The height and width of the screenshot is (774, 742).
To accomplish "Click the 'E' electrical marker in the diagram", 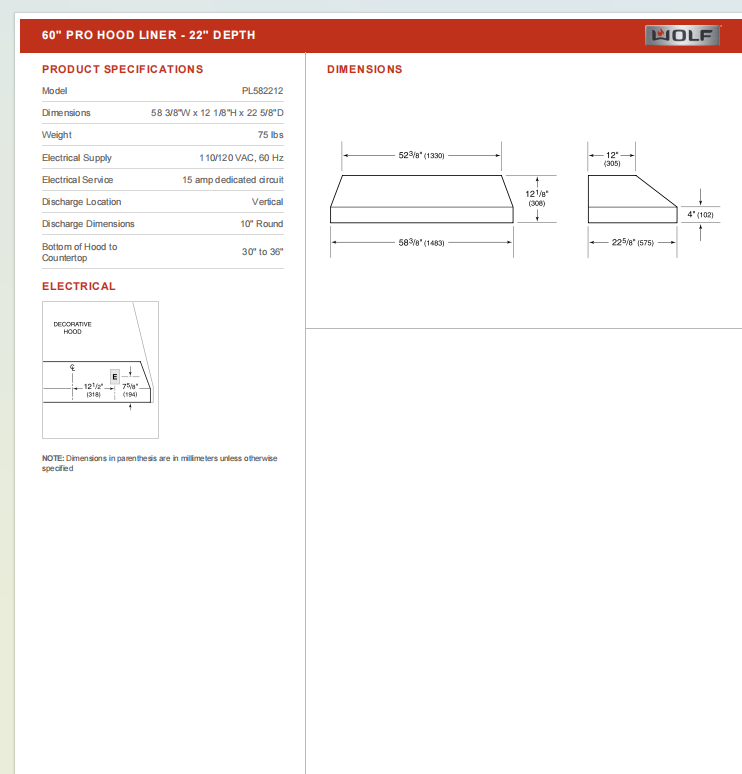I will click(115, 377).
